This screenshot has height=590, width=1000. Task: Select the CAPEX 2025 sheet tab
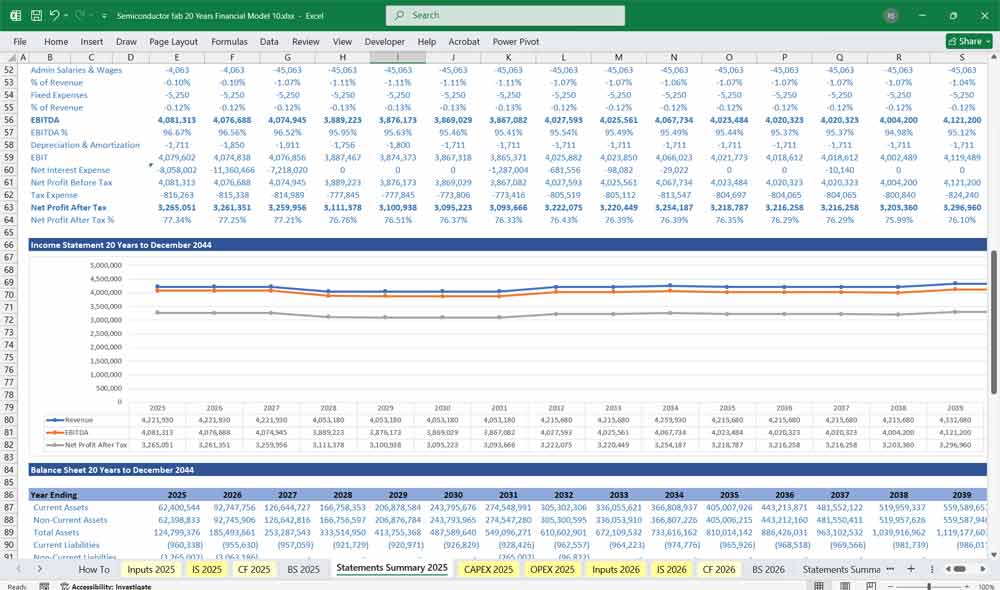point(486,569)
